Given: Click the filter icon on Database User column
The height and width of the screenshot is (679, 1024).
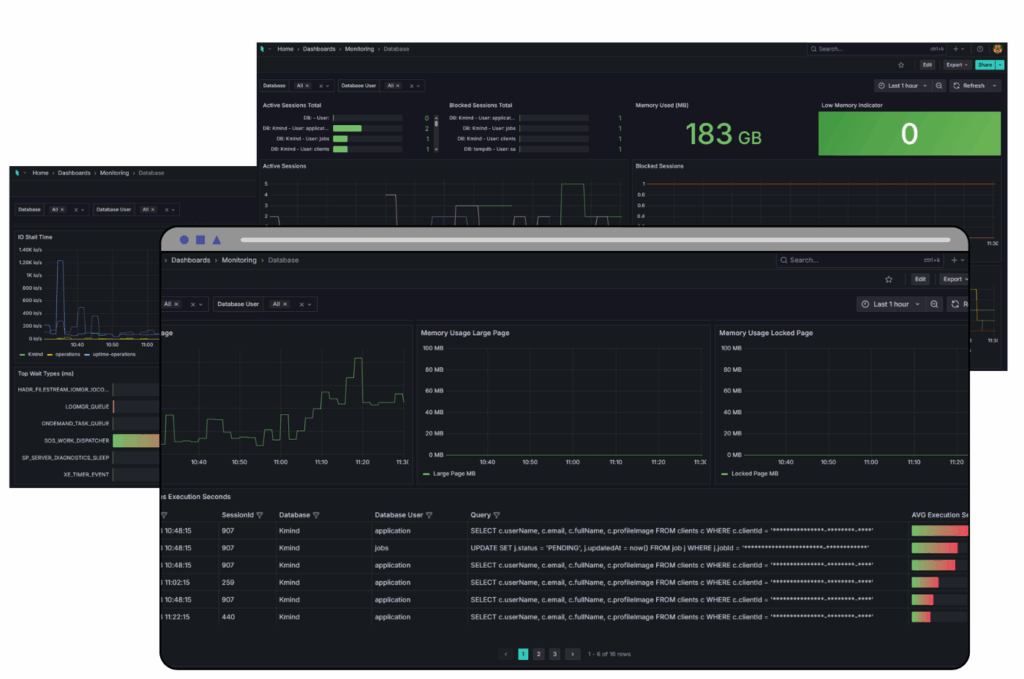Looking at the screenshot, I should click(428, 515).
